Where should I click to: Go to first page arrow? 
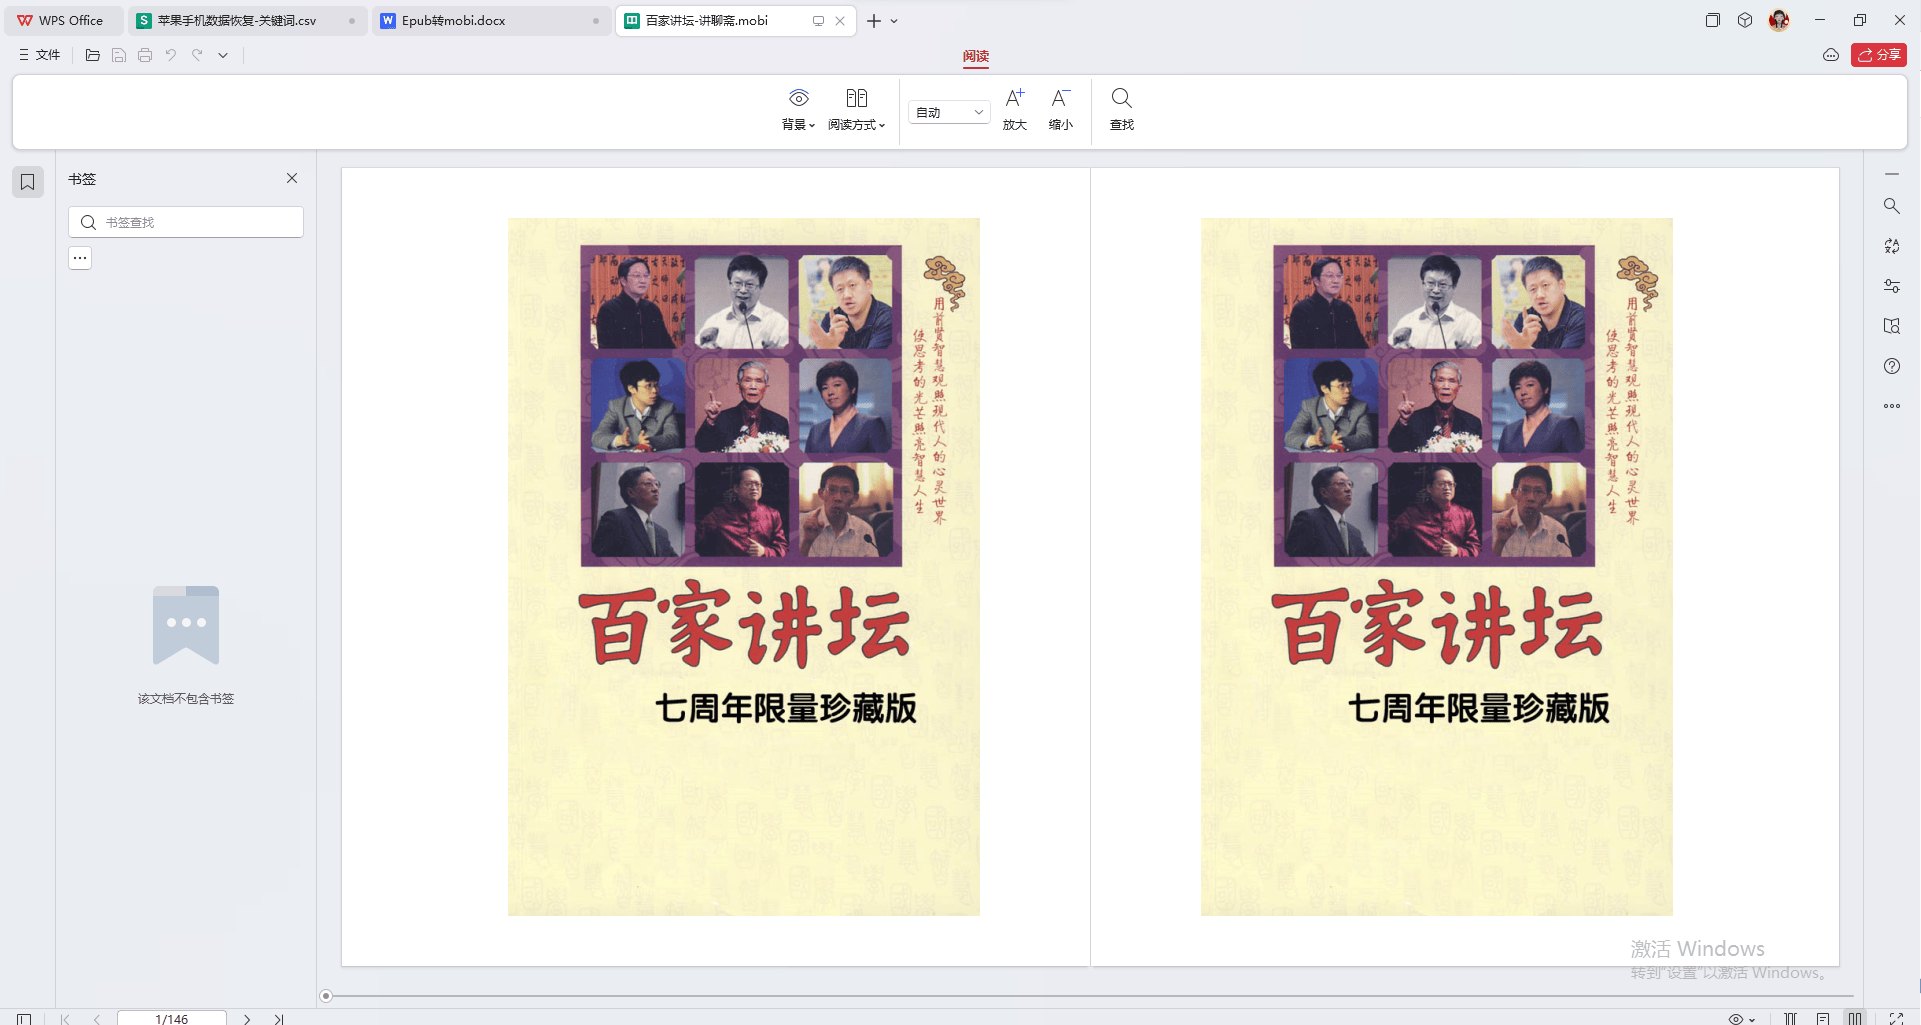pyautogui.click(x=65, y=1019)
